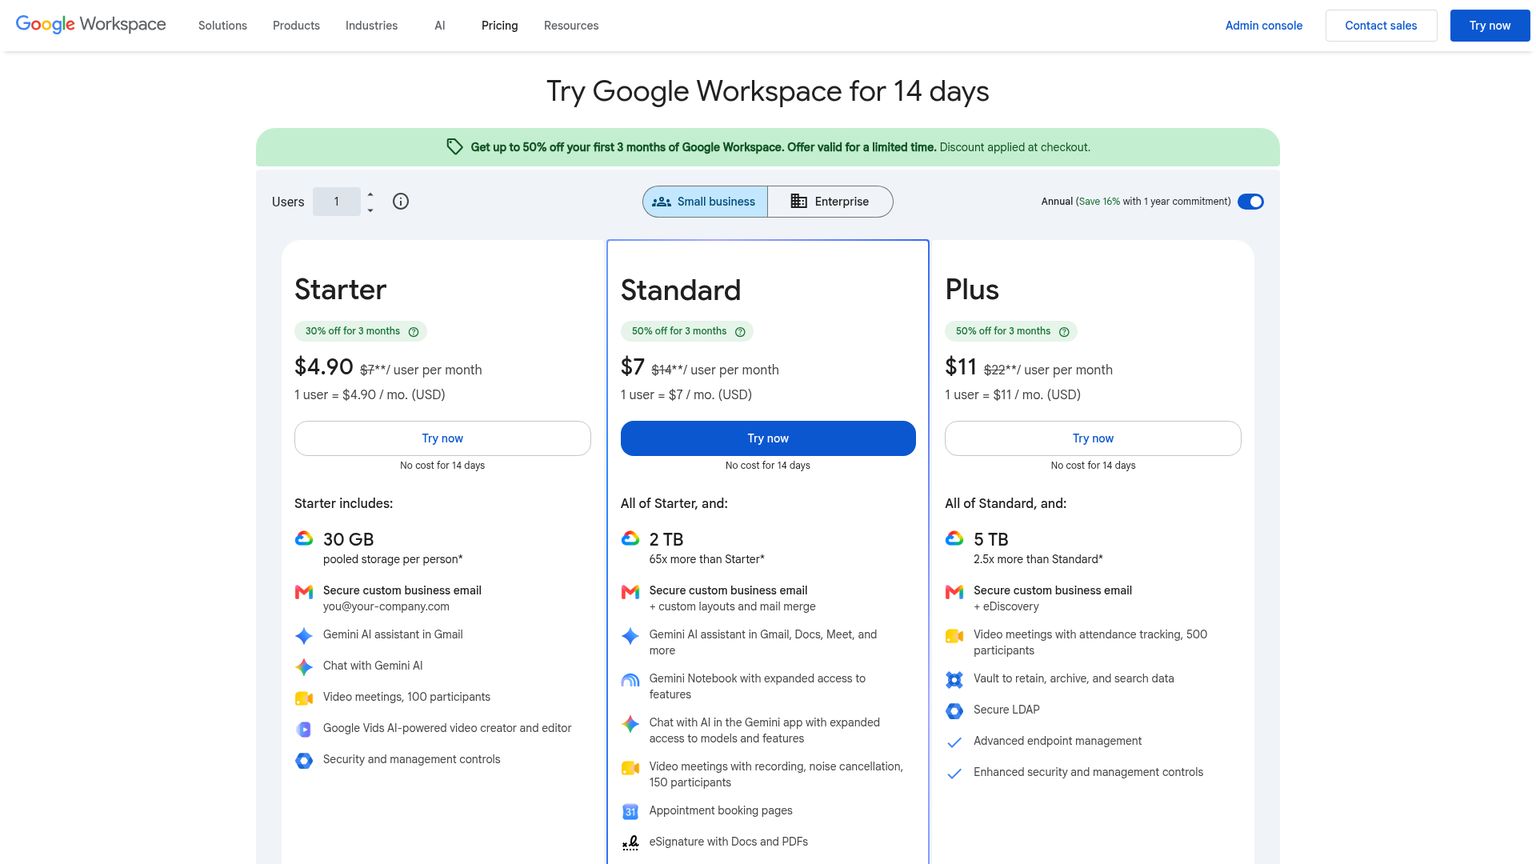The width and height of the screenshot is (1536, 864).
Task: Click the Contact sales button
Action: 1380,25
